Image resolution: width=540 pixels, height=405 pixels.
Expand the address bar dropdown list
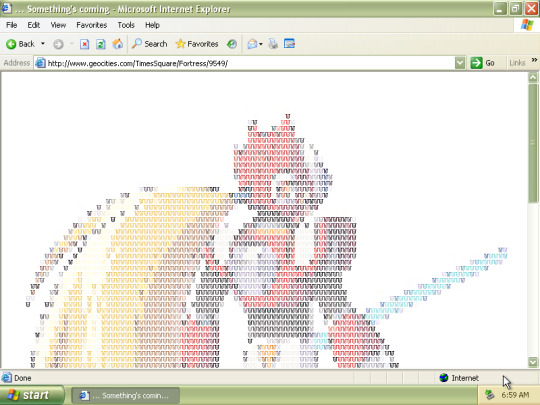click(460, 63)
